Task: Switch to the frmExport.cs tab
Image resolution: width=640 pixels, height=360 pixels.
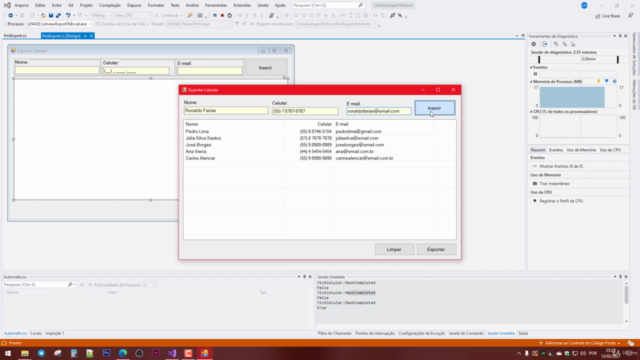Action: point(15,36)
